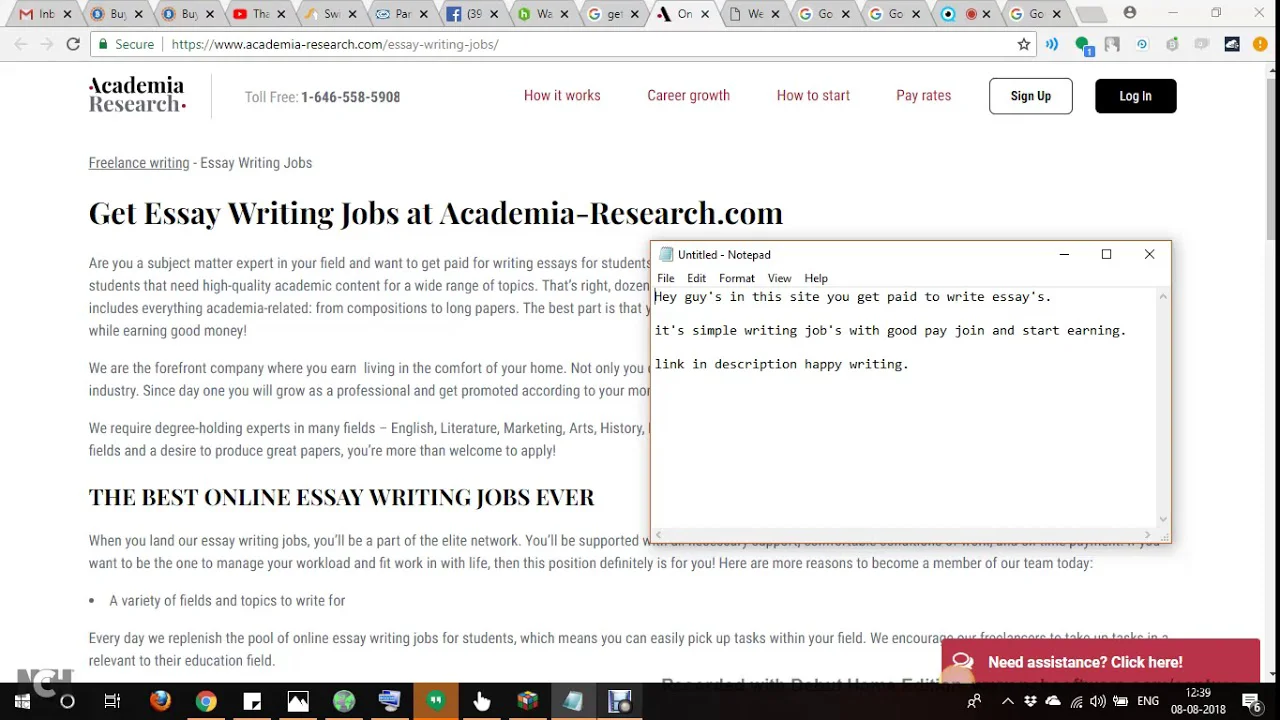Open the Notepad View menu
Viewport: 1280px width, 720px height.
[x=779, y=278]
